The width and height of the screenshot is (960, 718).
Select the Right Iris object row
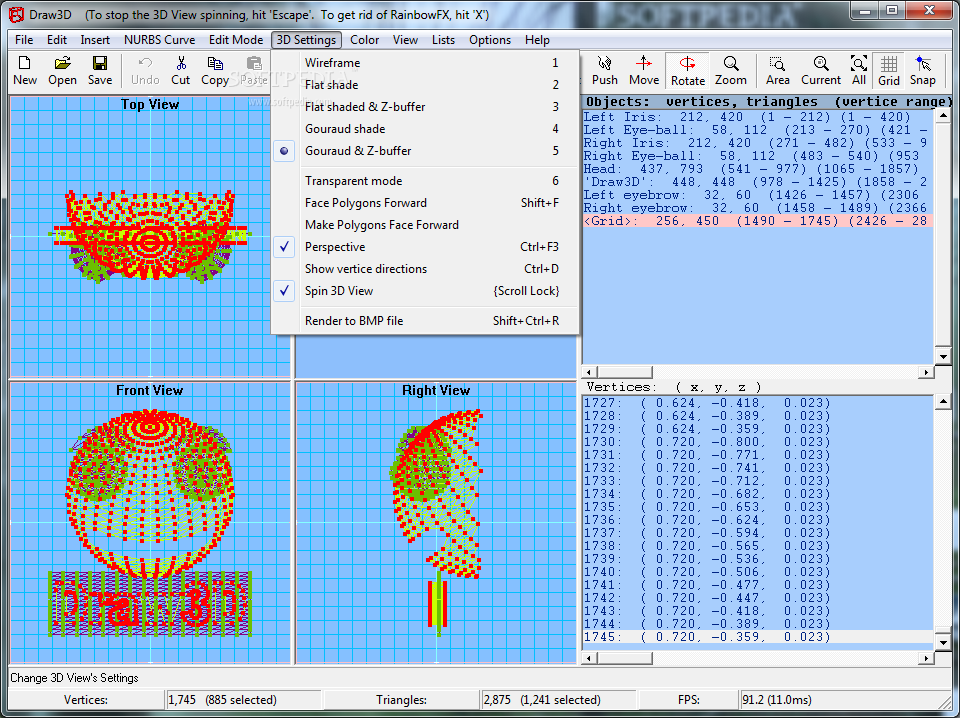point(758,143)
